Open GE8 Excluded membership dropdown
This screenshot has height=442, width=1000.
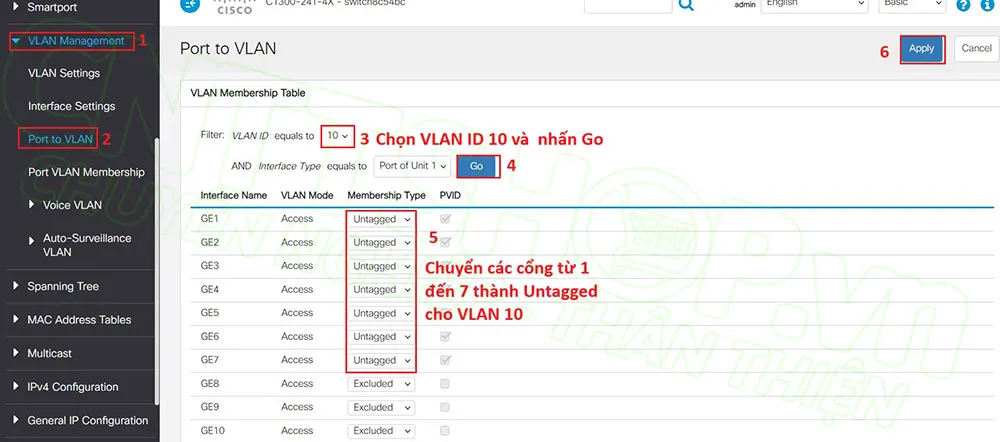pyautogui.click(x=381, y=384)
